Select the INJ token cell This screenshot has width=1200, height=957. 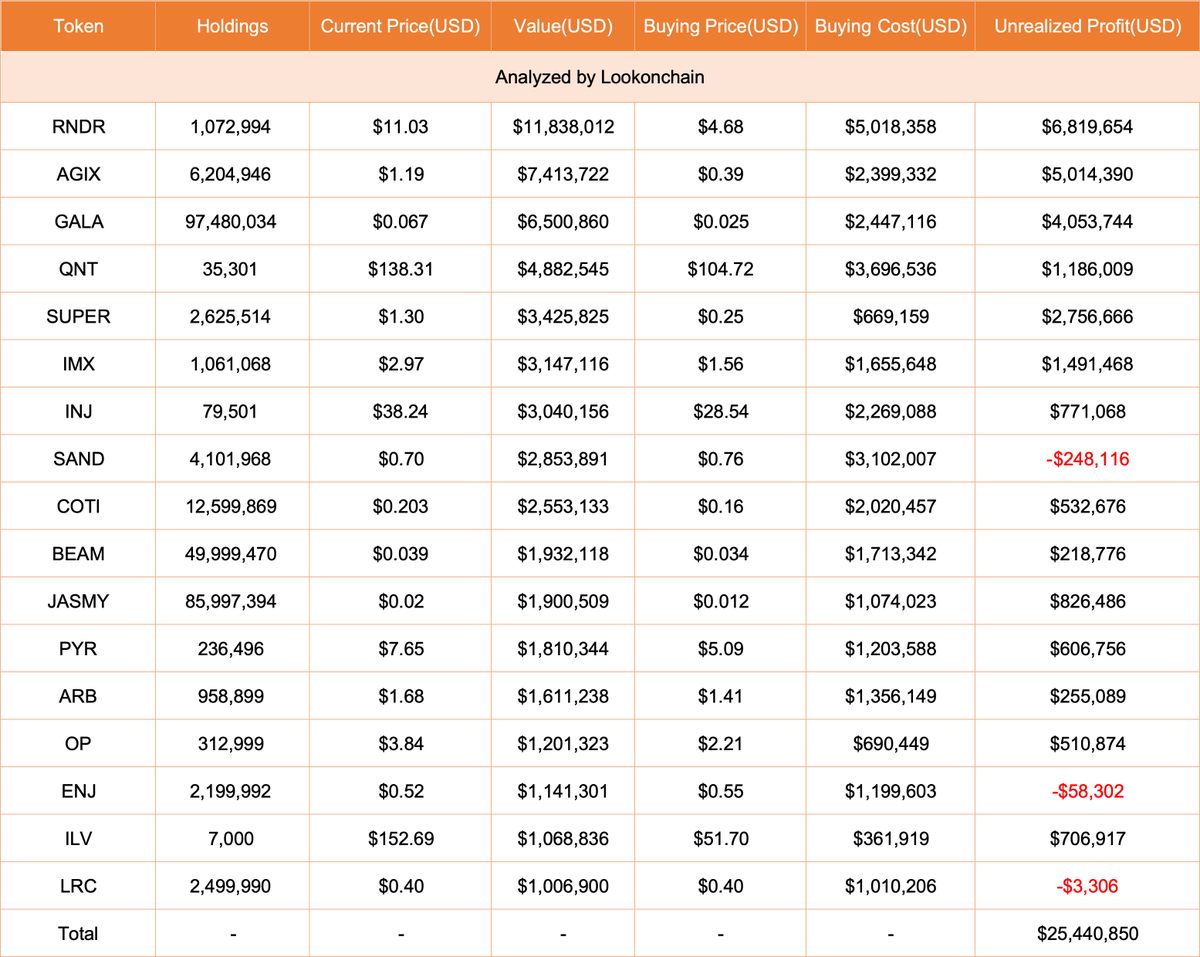pos(78,412)
